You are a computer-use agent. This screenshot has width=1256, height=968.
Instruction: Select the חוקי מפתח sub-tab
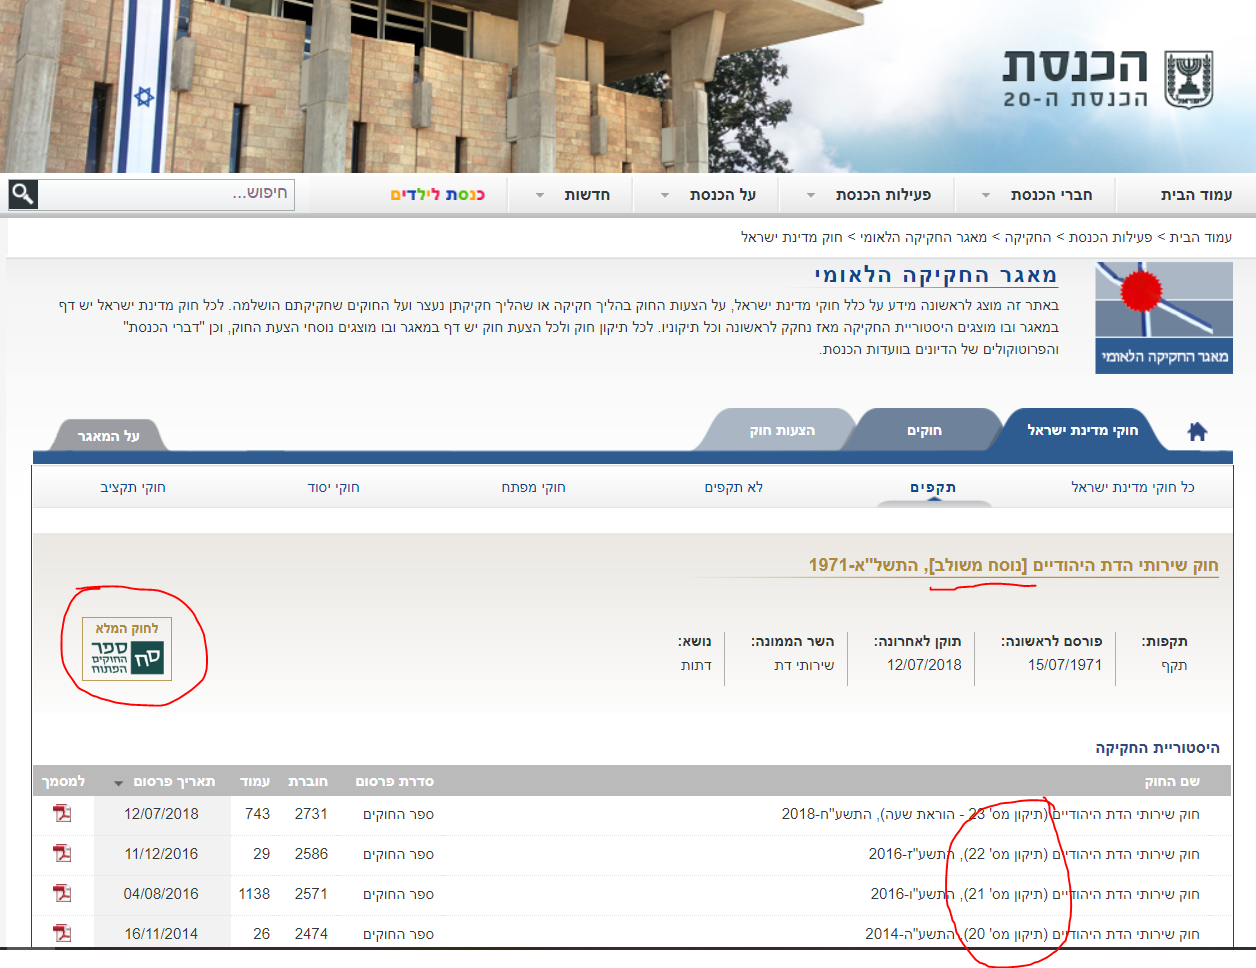pyautogui.click(x=534, y=487)
